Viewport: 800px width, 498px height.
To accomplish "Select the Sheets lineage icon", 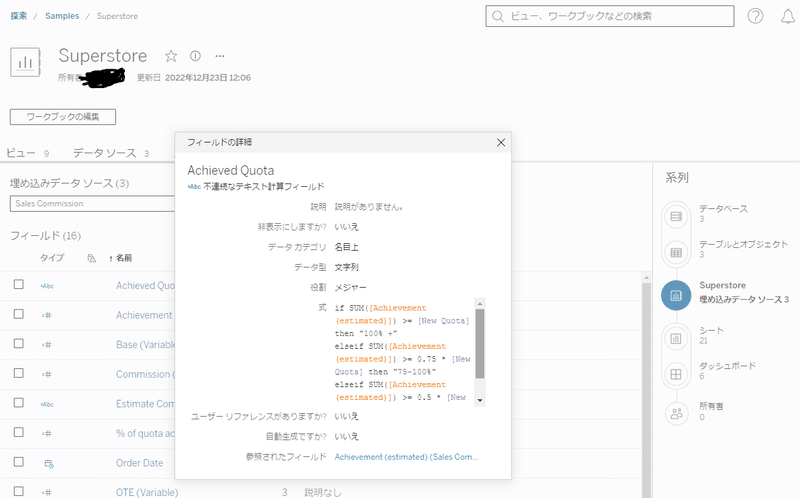I will (676, 338).
